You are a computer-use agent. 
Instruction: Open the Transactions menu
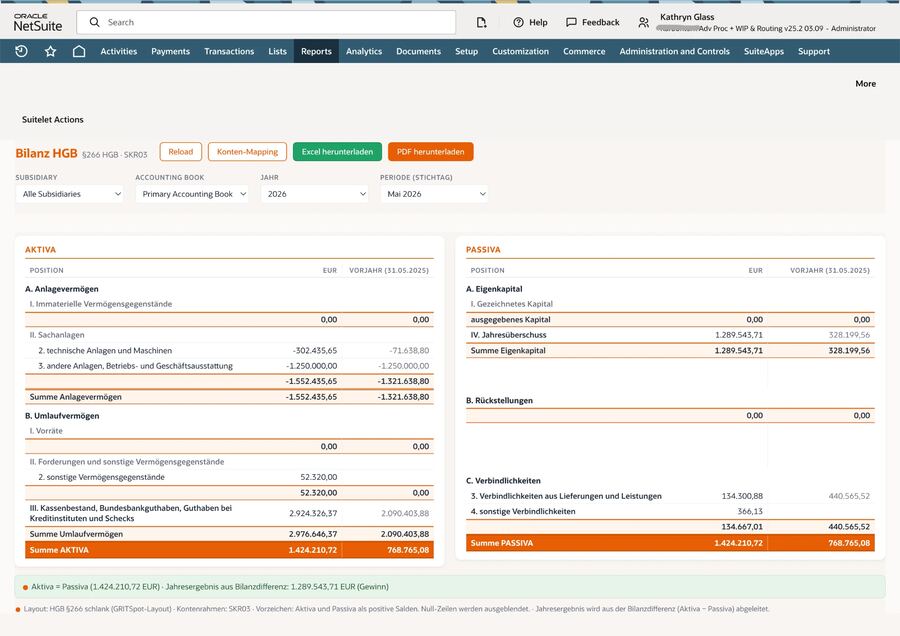229,51
